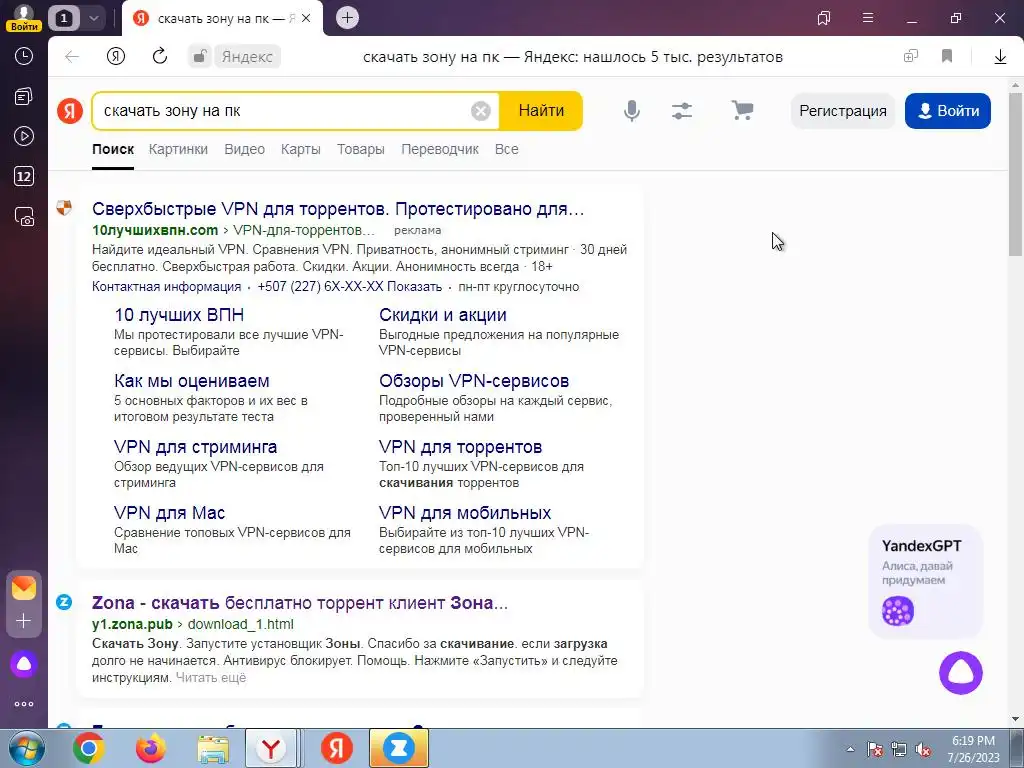1024x768 pixels.
Task: Reveal the ad phone number via Показать
Action: point(415,287)
